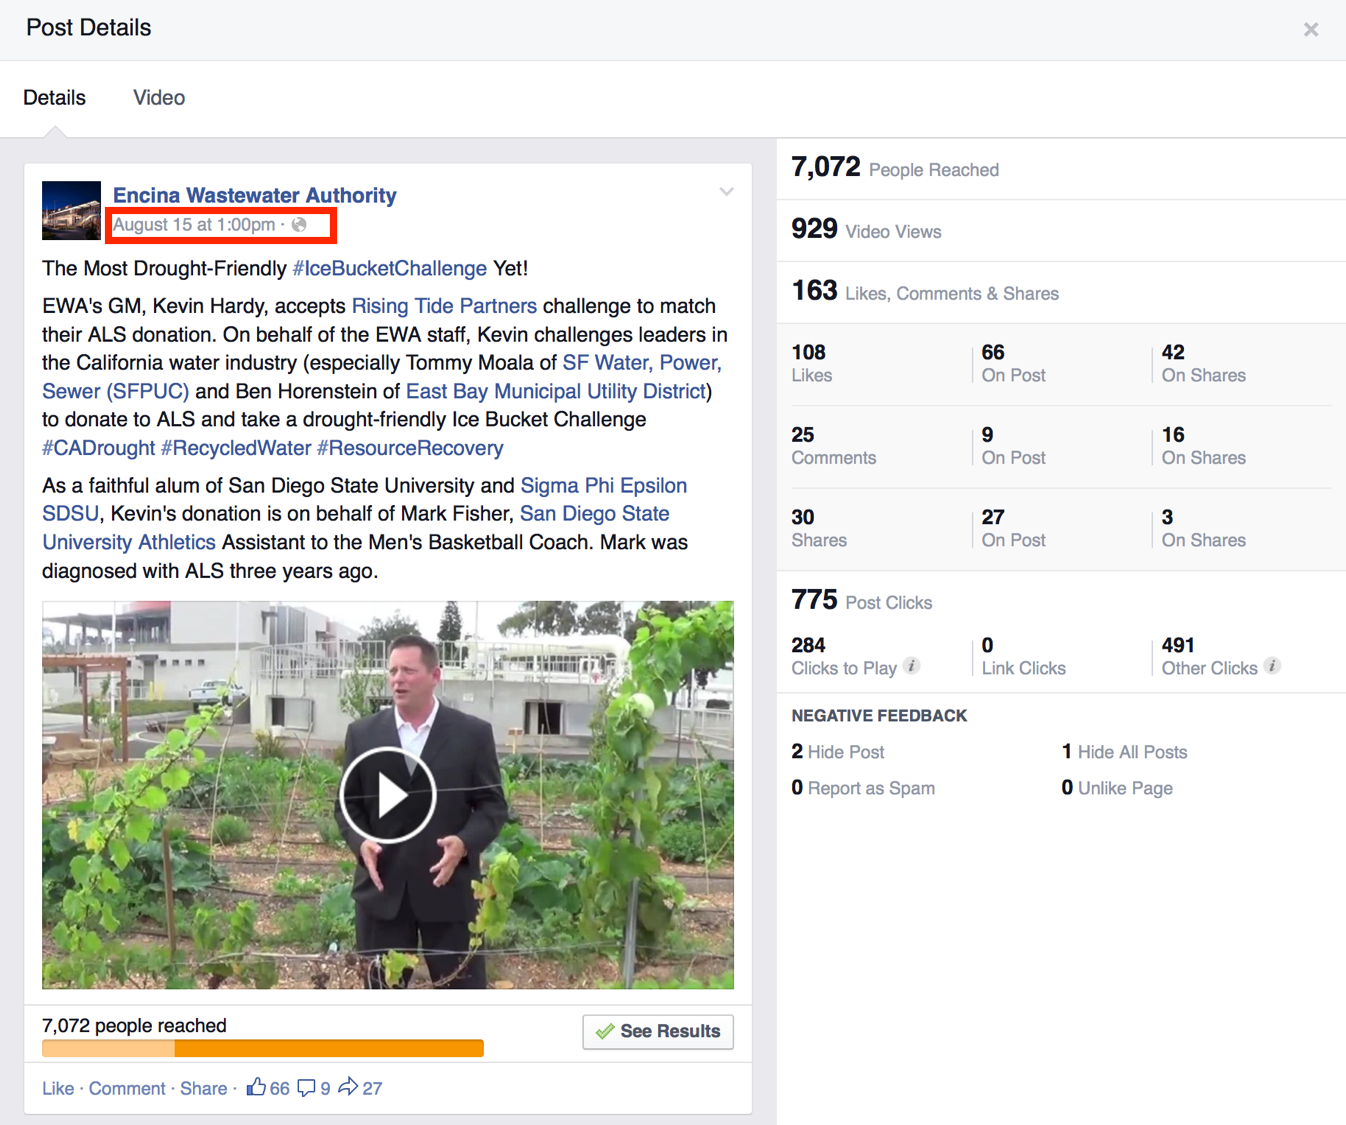
Task: Open the #ResourceRecovery hashtag
Action: tap(410, 448)
